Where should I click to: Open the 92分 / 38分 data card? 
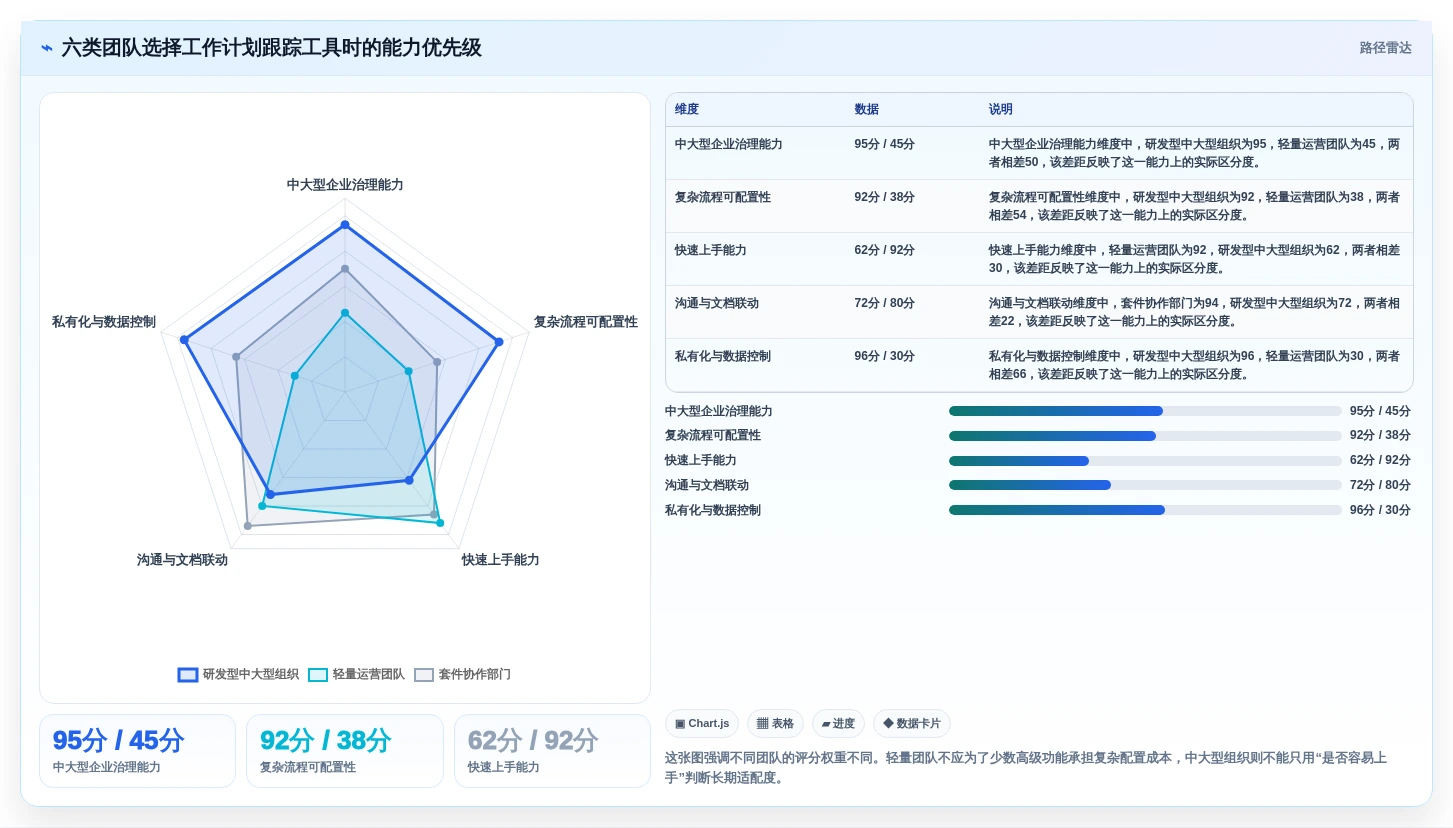click(x=345, y=751)
